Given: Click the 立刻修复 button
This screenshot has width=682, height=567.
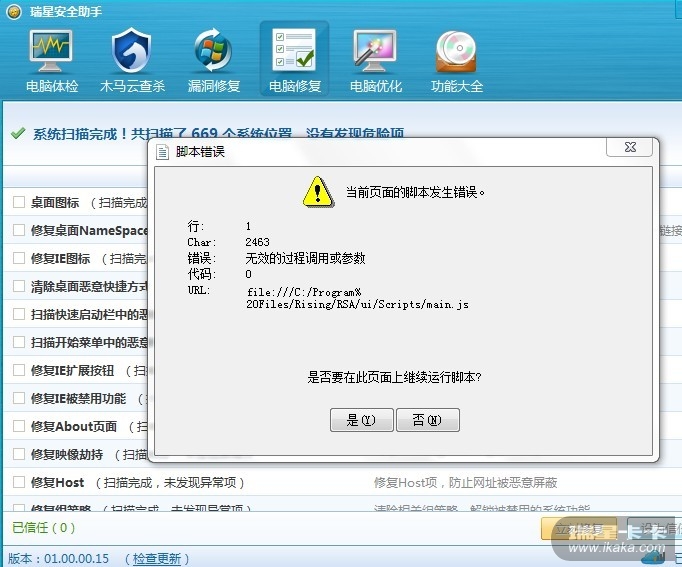Looking at the screenshot, I should pos(578,529).
